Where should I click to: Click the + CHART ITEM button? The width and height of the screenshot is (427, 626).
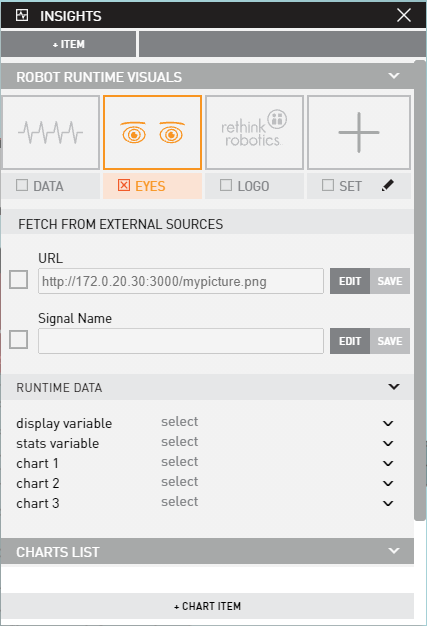point(208,606)
